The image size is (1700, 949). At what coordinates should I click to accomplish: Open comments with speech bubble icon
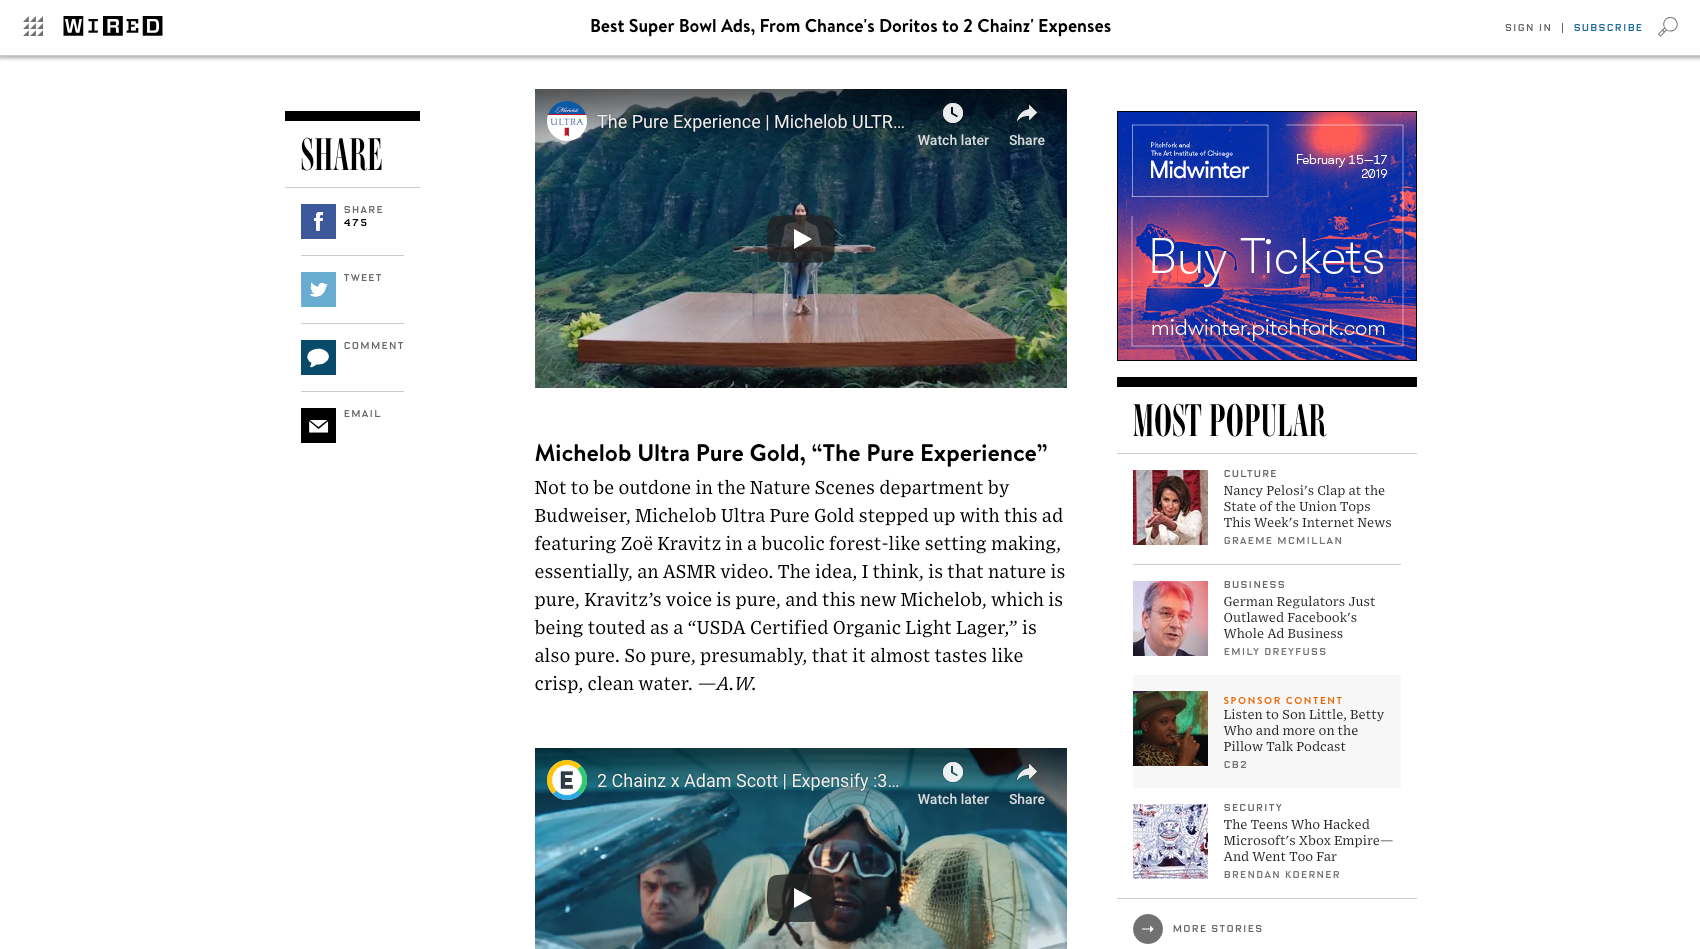click(318, 358)
